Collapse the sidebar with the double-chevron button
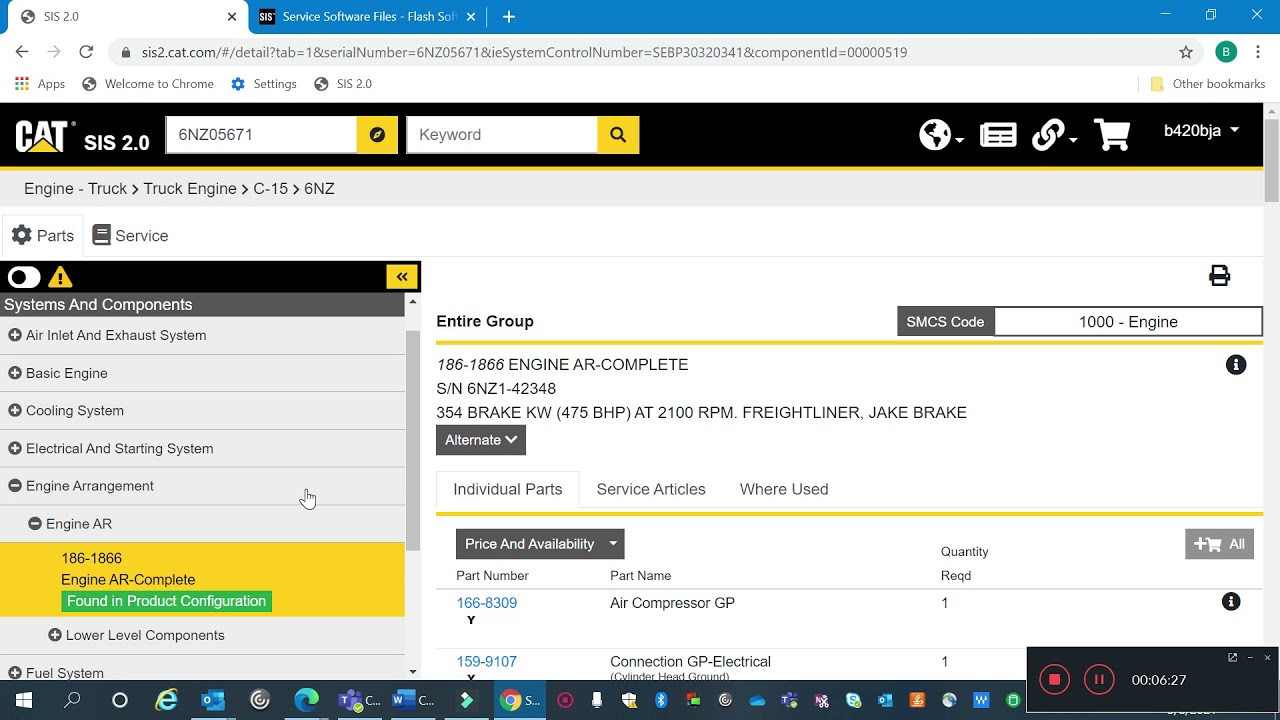 coord(402,277)
